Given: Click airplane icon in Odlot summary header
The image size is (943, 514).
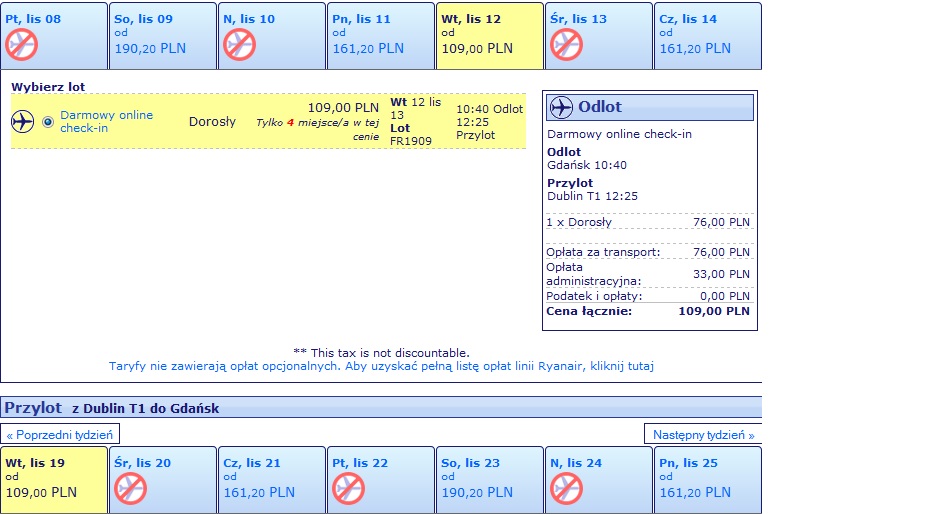Looking at the screenshot, I should pos(561,108).
